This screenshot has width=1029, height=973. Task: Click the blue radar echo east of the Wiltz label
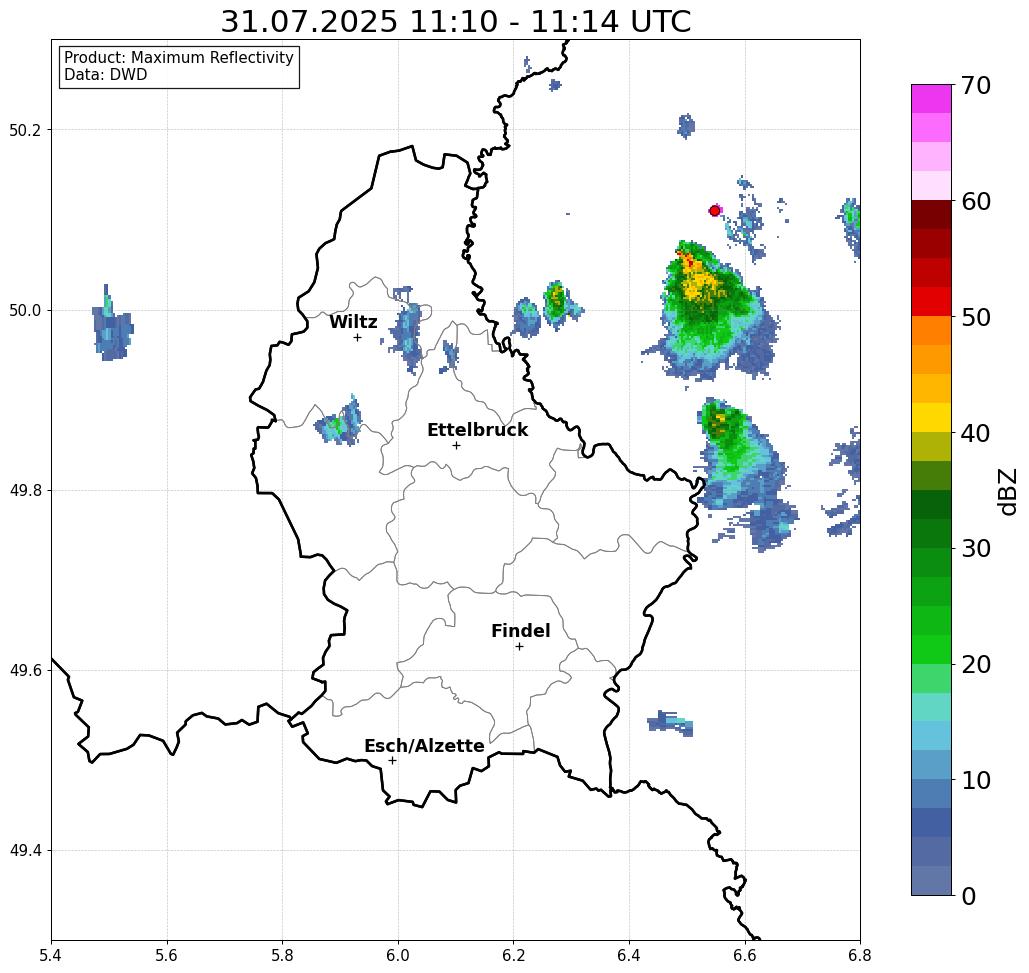click(406, 328)
